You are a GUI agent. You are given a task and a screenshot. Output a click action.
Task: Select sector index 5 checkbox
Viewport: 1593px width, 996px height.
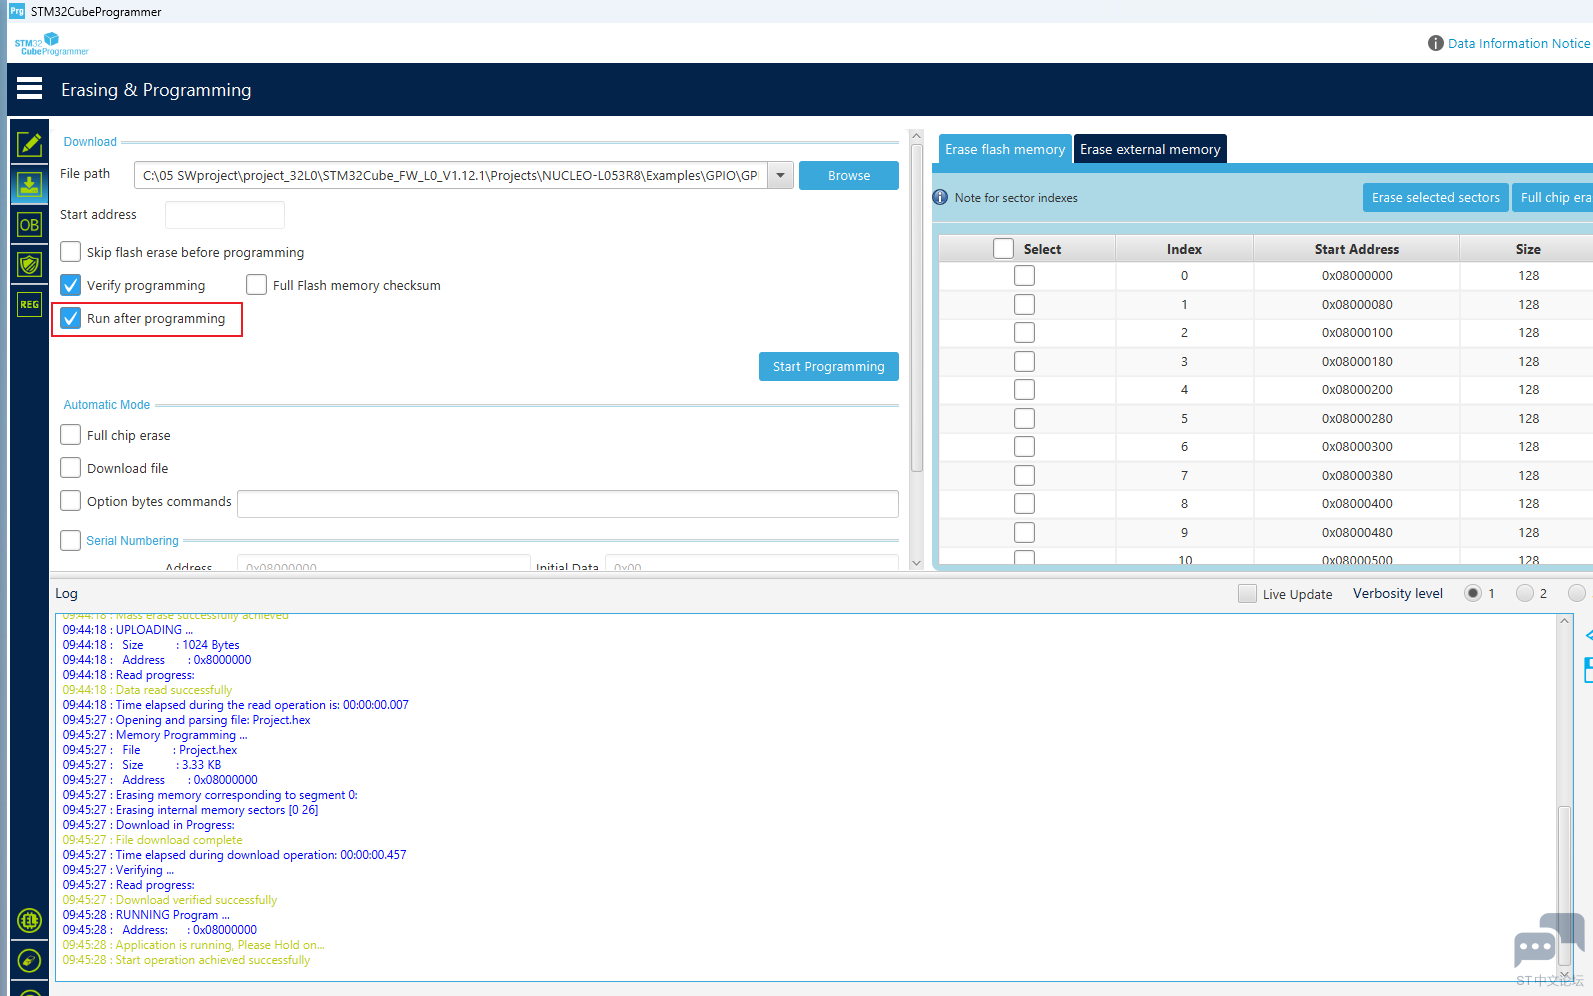point(1025,418)
